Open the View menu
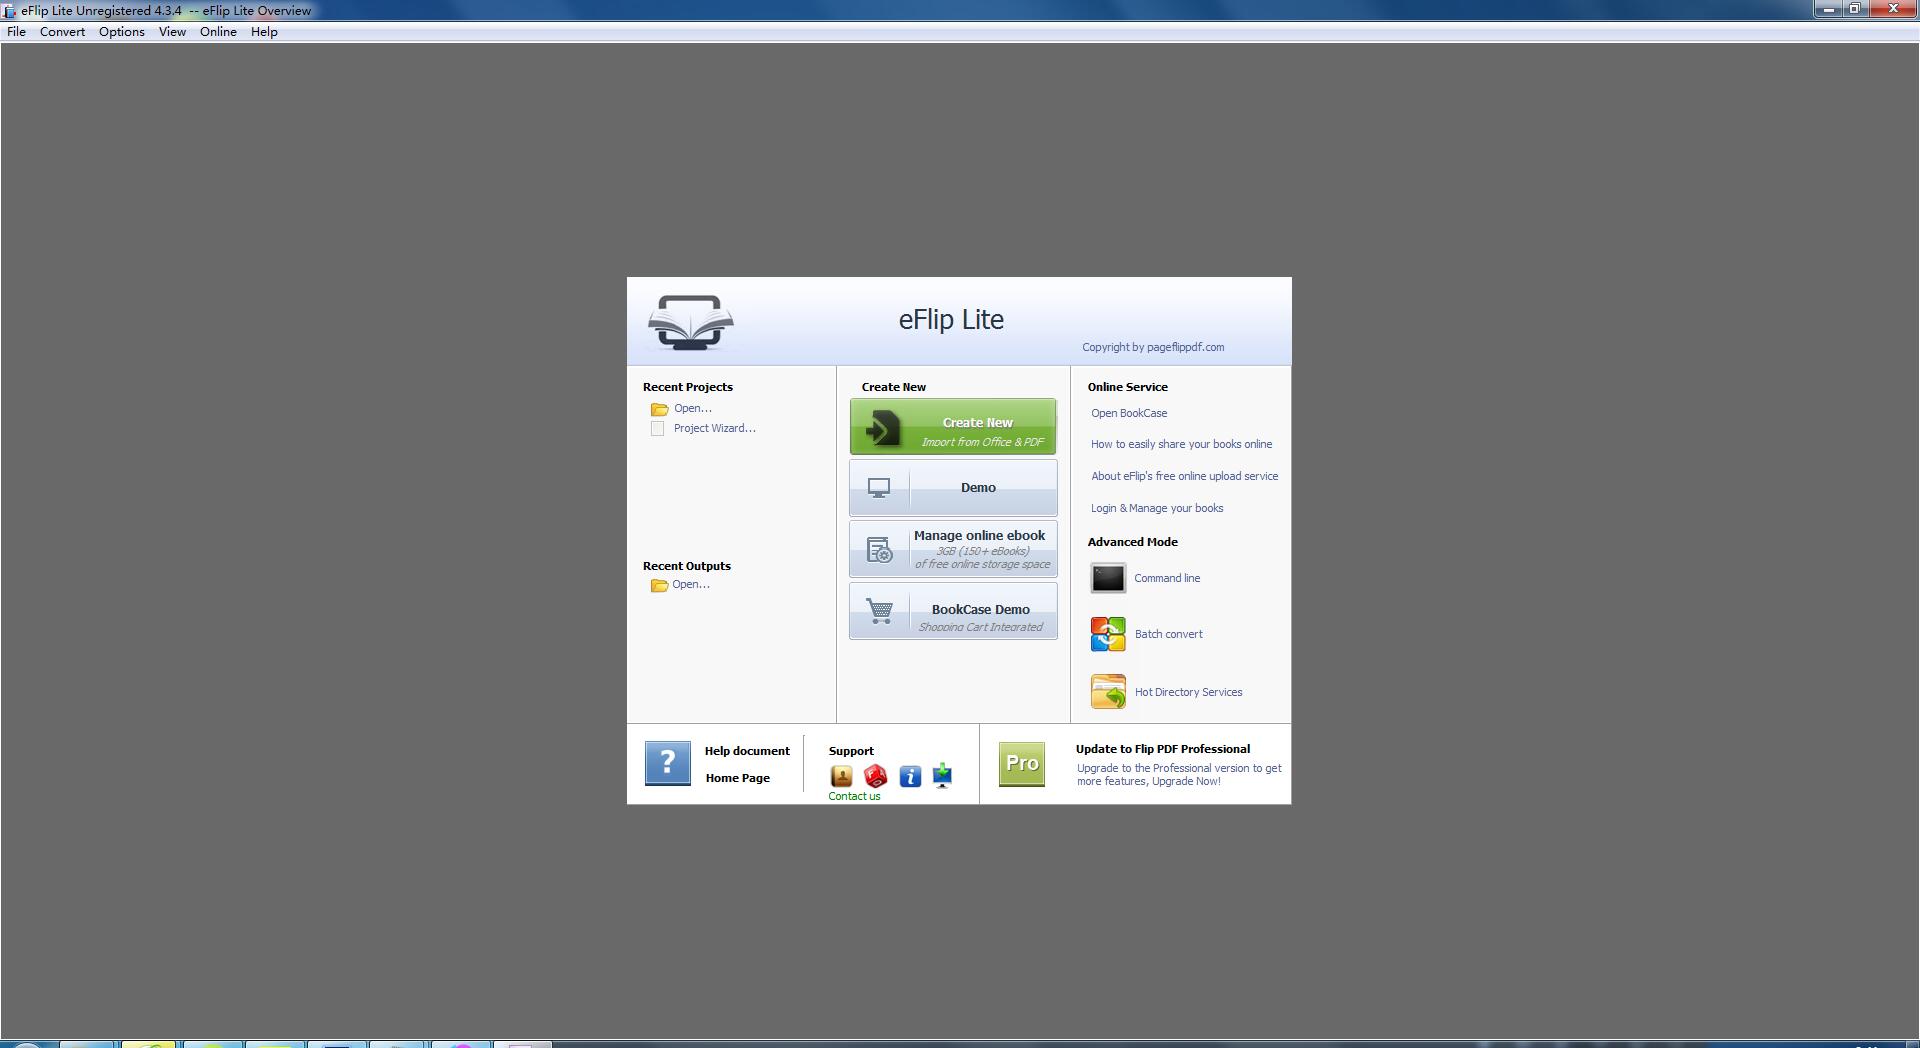 tap(172, 32)
